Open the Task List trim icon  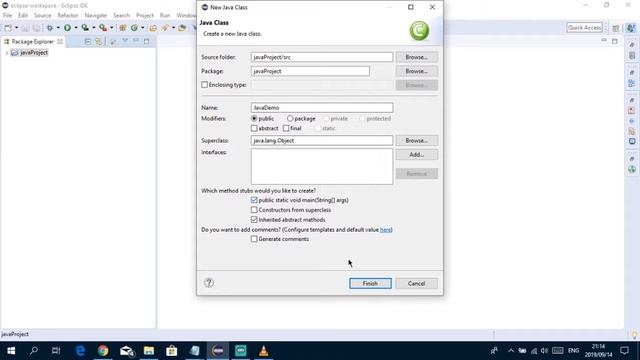point(632,56)
